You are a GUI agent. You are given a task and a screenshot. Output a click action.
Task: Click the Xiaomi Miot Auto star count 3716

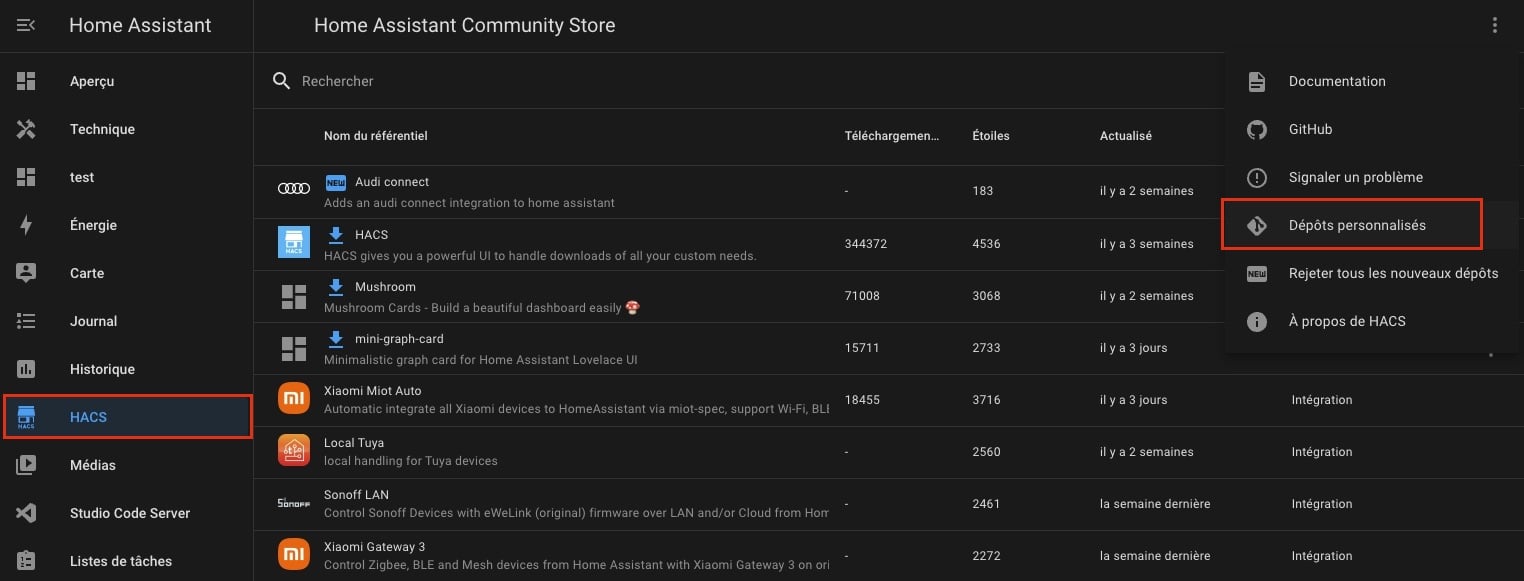(x=986, y=400)
